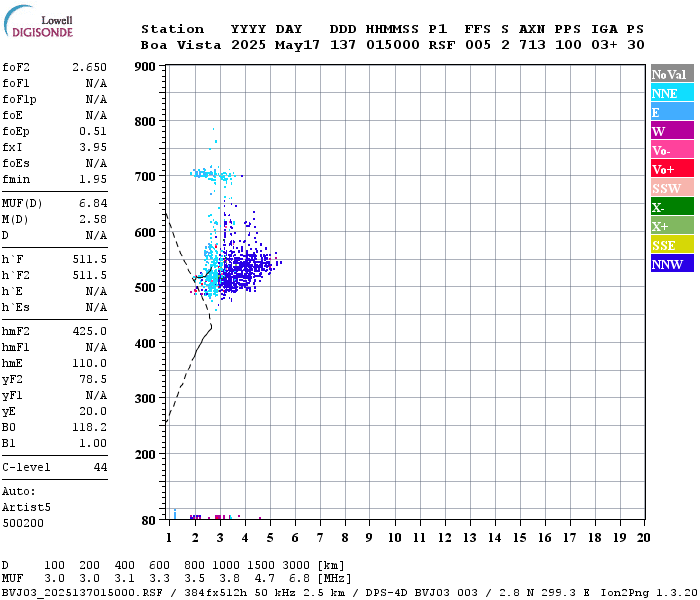Select the X+ light green legend swatch

click(x=672, y=226)
